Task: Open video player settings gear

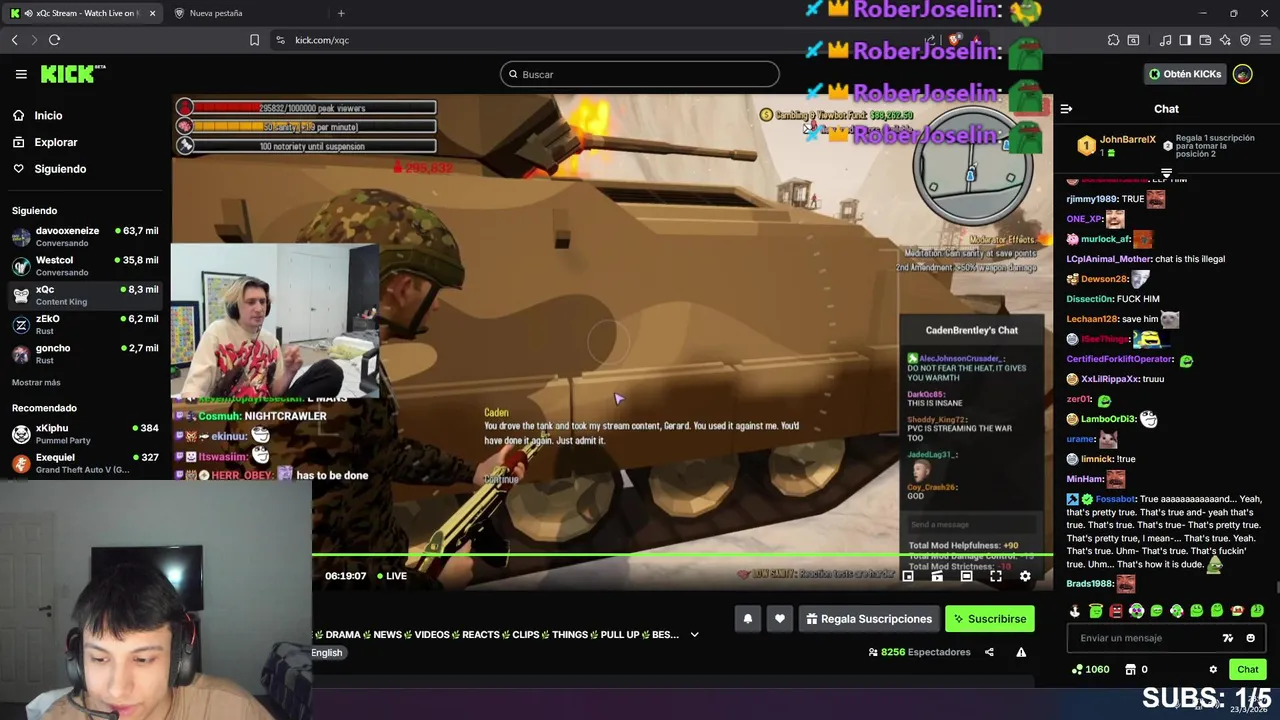Action: pos(1025,576)
